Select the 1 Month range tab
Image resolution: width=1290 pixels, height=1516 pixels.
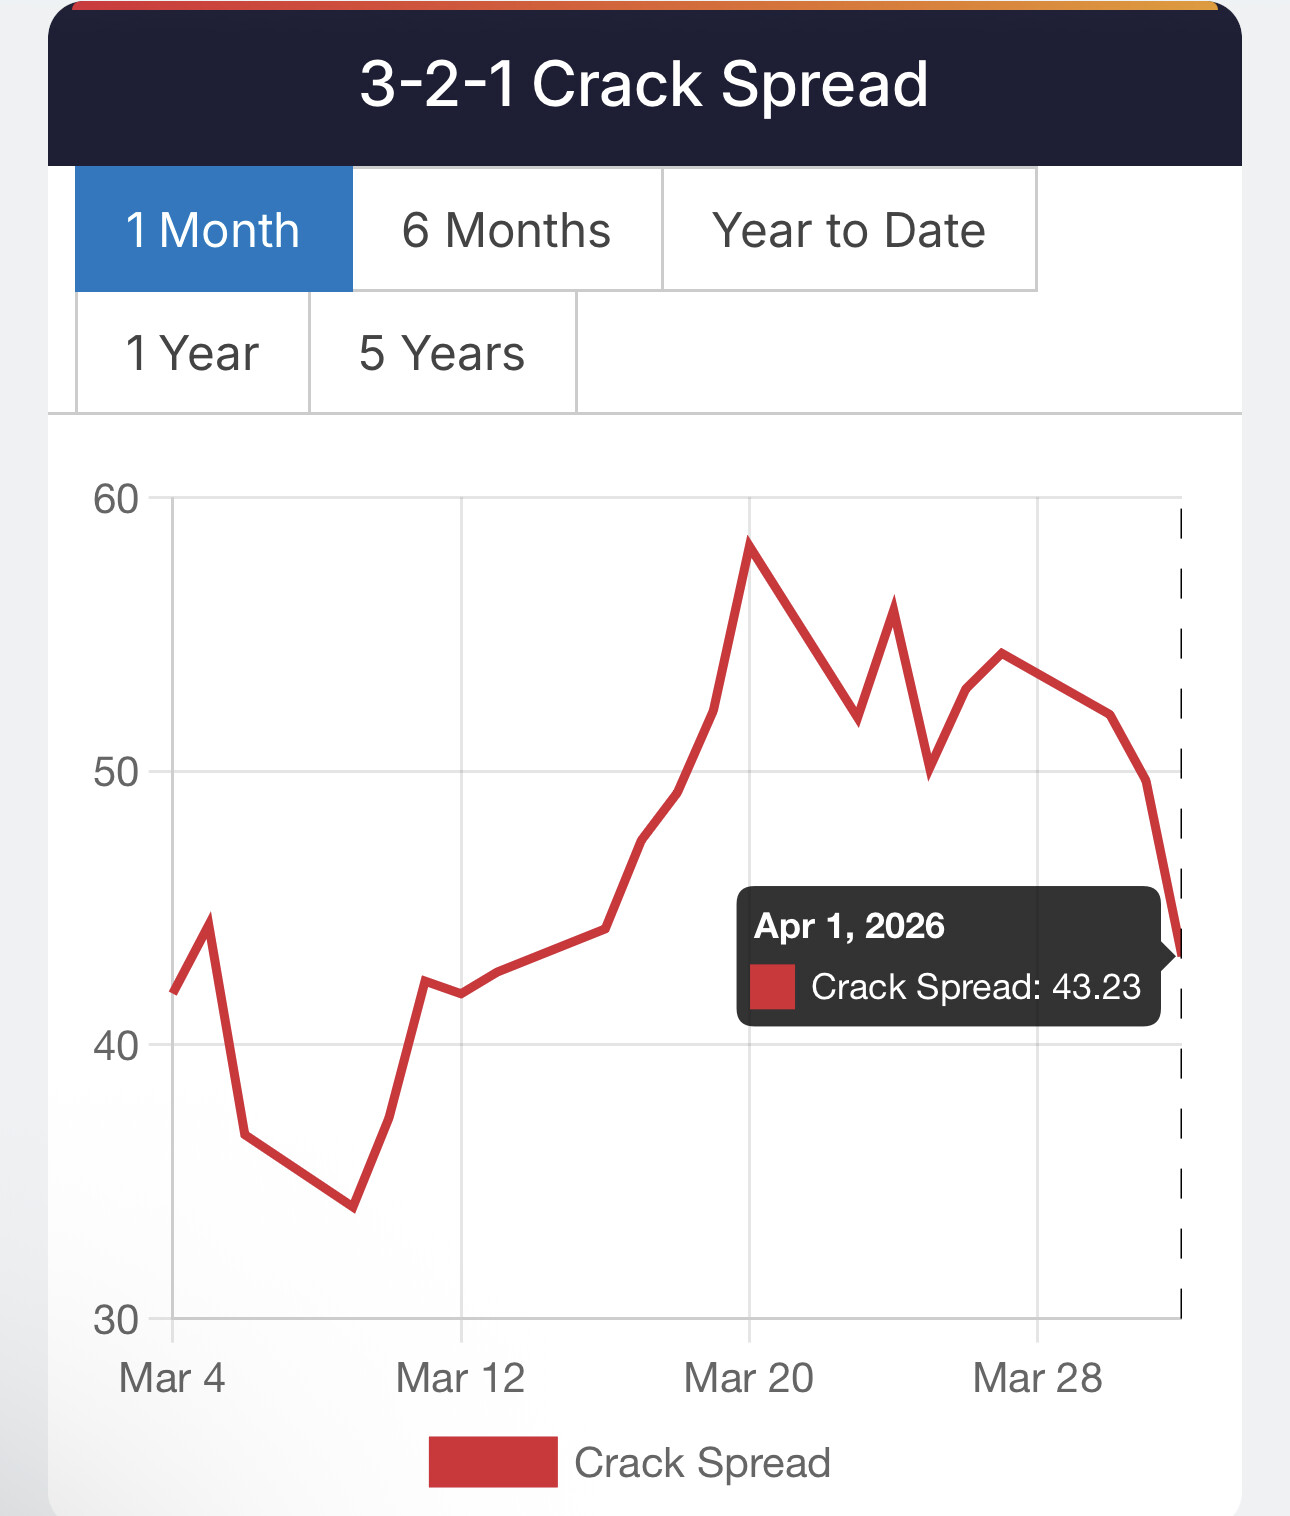coord(213,230)
